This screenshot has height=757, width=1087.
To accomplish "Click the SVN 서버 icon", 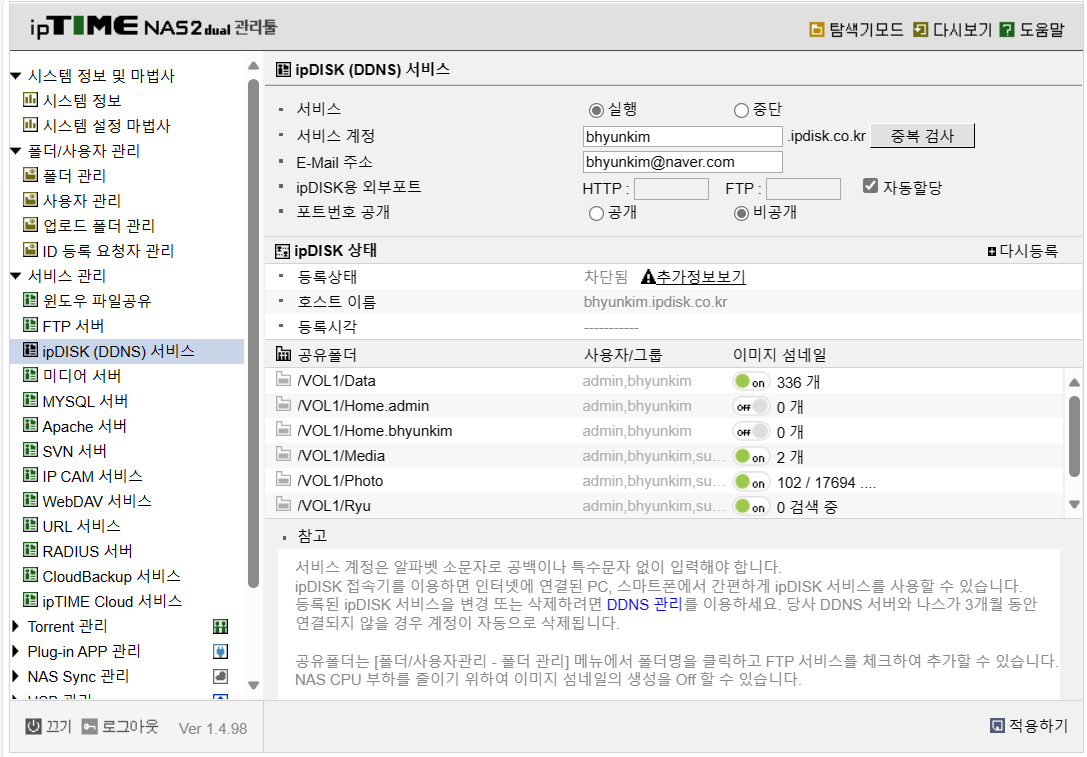I will coord(30,450).
